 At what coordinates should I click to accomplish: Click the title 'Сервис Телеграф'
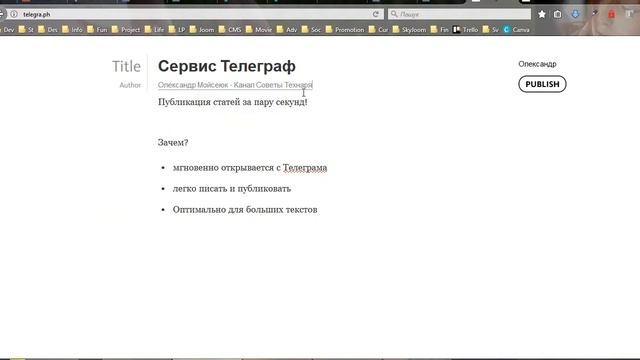coord(227,66)
